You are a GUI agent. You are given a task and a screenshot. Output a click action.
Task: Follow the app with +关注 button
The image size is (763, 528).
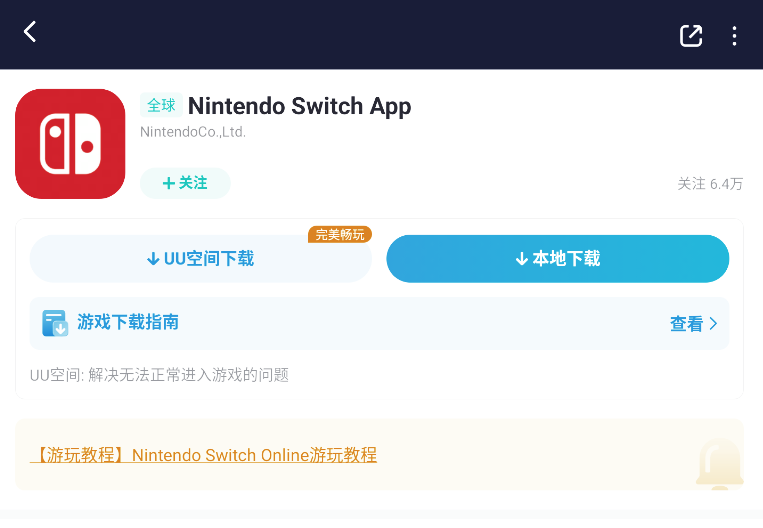pyautogui.click(x=185, y=183)
